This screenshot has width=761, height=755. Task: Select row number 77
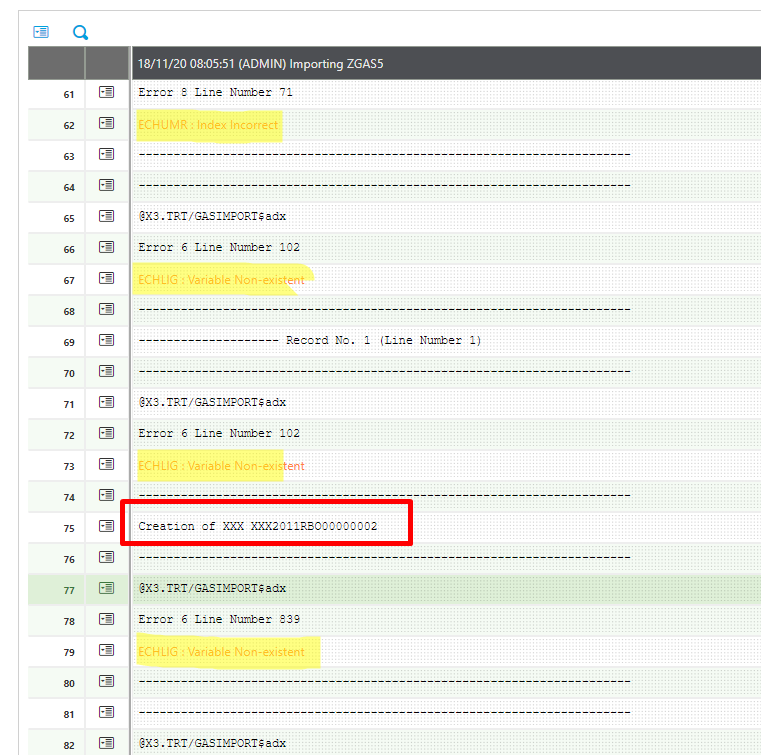coord(69,590)
